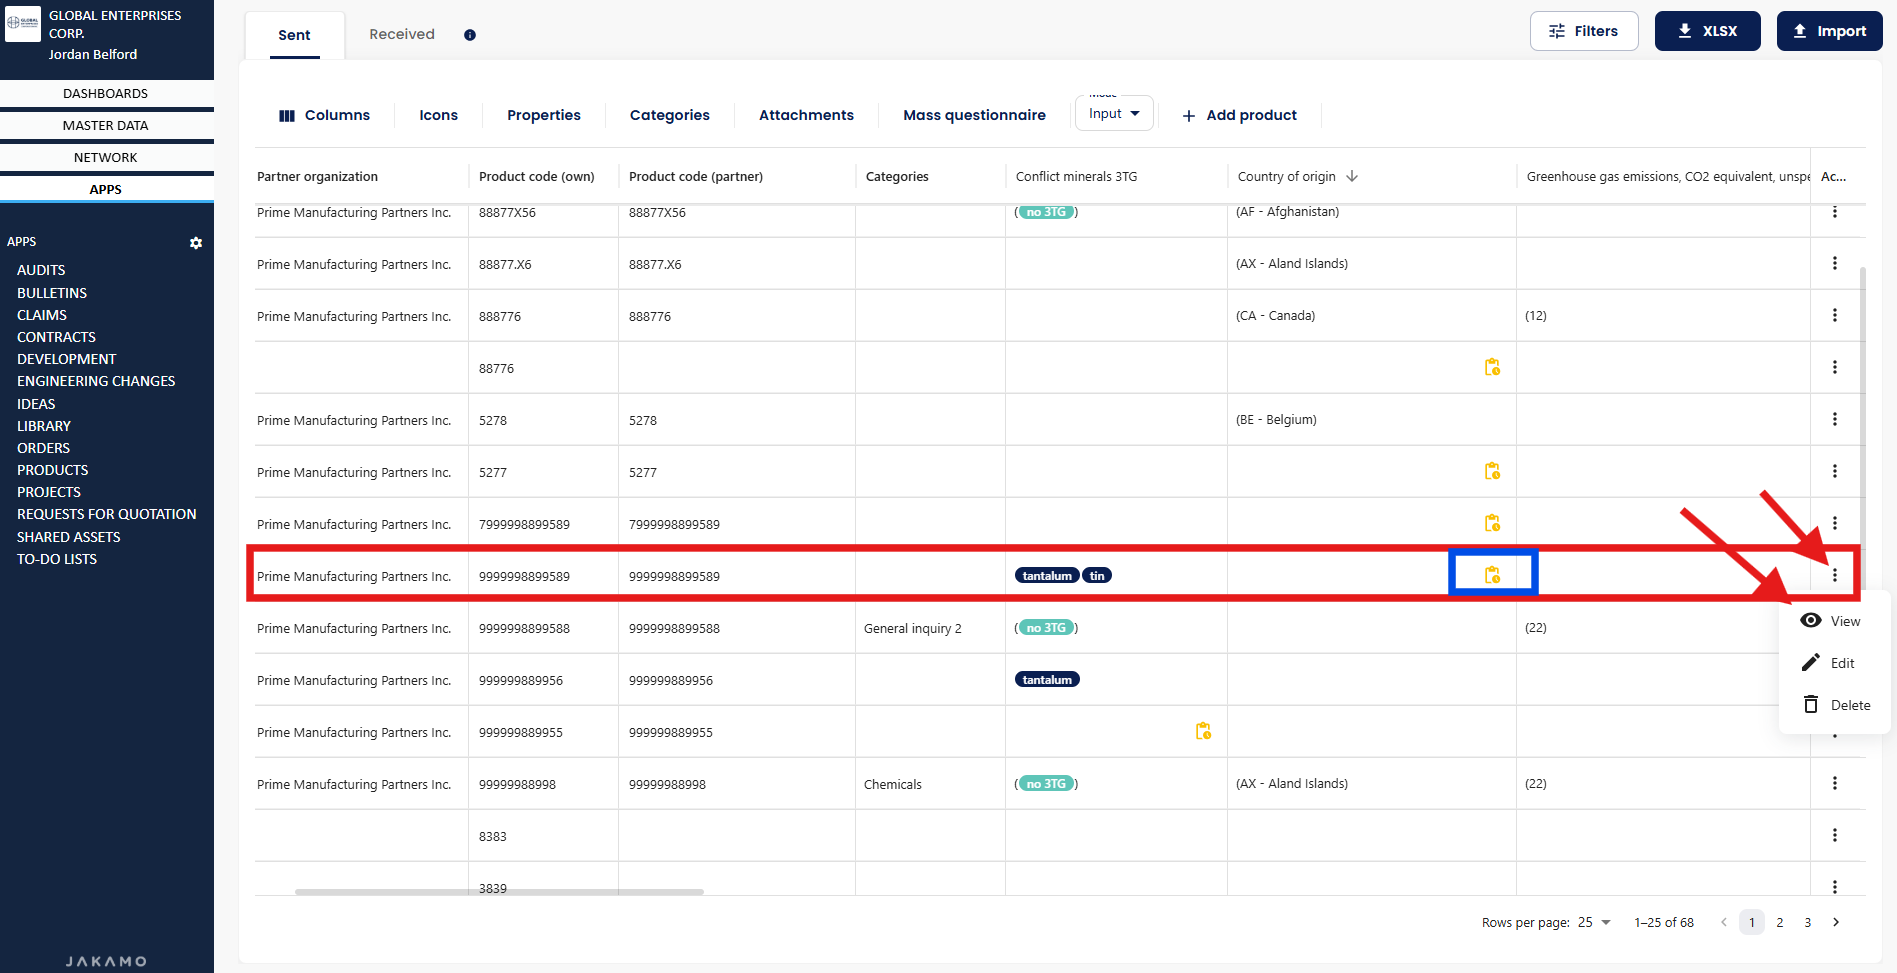Select Delete from the row actions menu
Screen dimensions: 1897x973
click(1836, 705)
